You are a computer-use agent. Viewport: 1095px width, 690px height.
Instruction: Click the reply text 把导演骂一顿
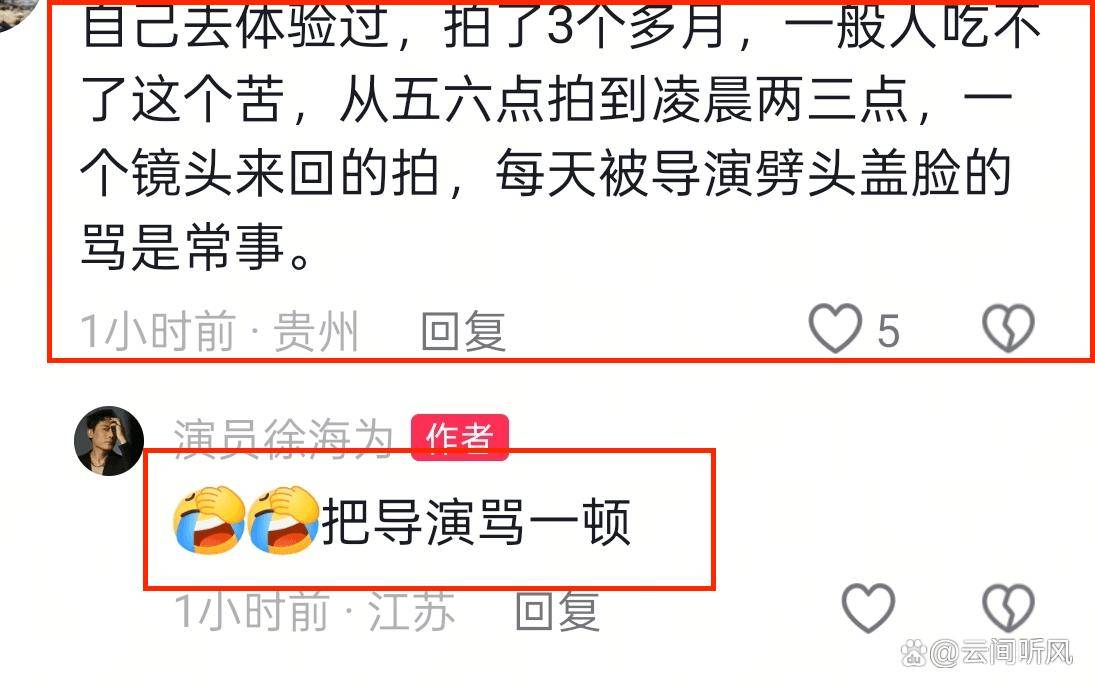pyautogui.click(x=476, y=522)
